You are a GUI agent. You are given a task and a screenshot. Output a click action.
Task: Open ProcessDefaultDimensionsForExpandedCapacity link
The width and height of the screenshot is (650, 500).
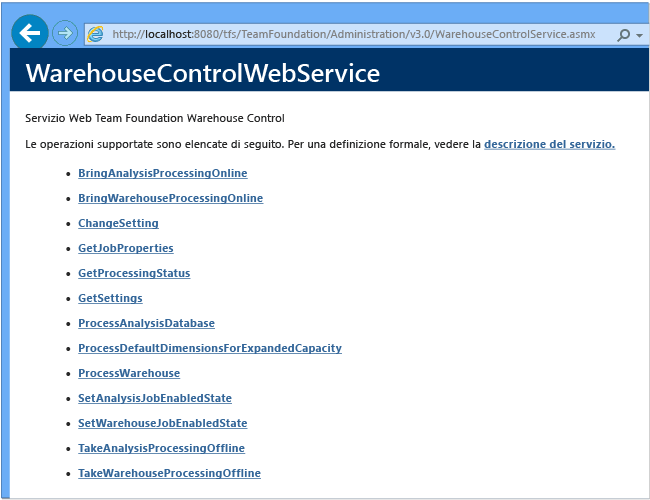pos(210,348)
